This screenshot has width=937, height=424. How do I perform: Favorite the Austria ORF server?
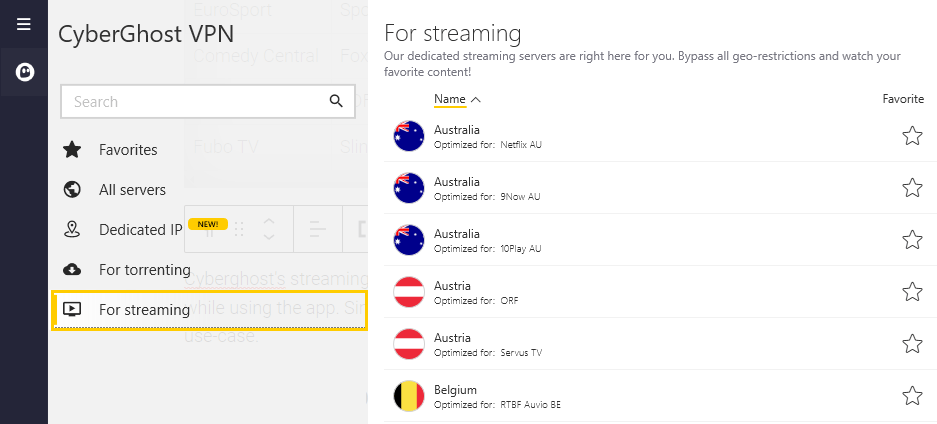(x=912, y=292)
